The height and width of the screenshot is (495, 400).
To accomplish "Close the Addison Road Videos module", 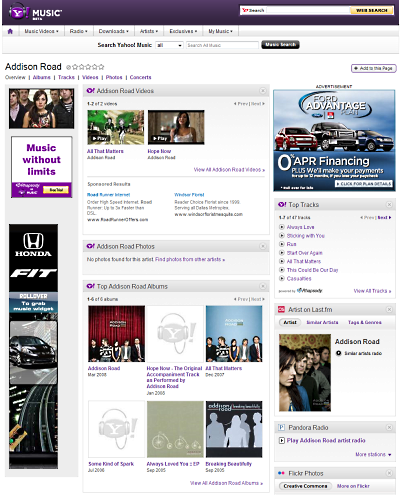I will pyautogui.click(x=263, y=91).
